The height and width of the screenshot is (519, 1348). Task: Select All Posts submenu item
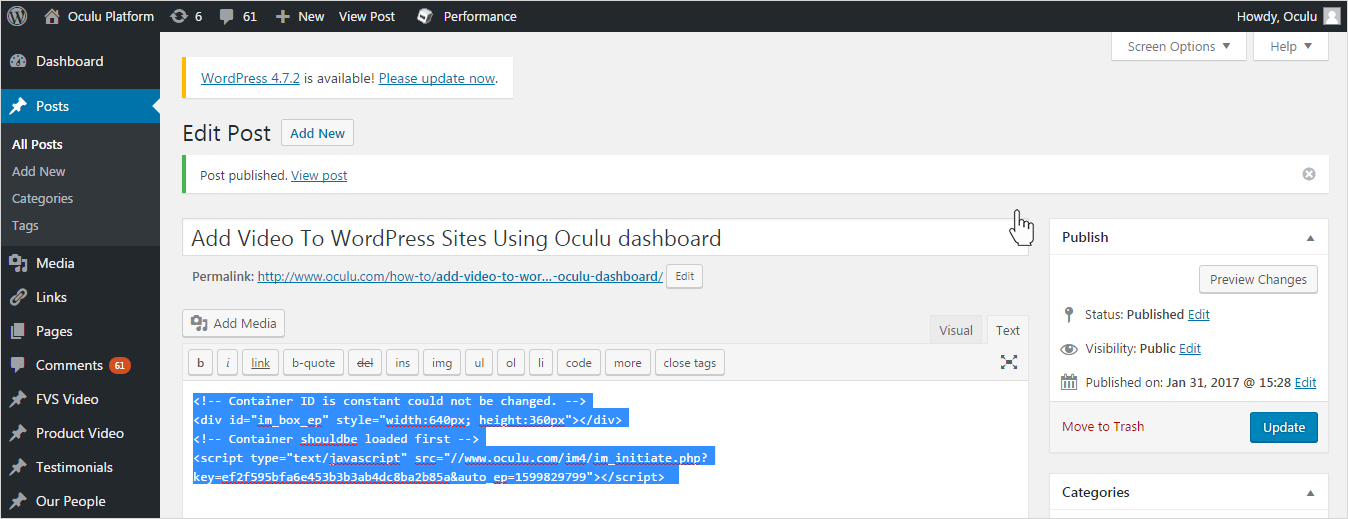coord(37,144)
